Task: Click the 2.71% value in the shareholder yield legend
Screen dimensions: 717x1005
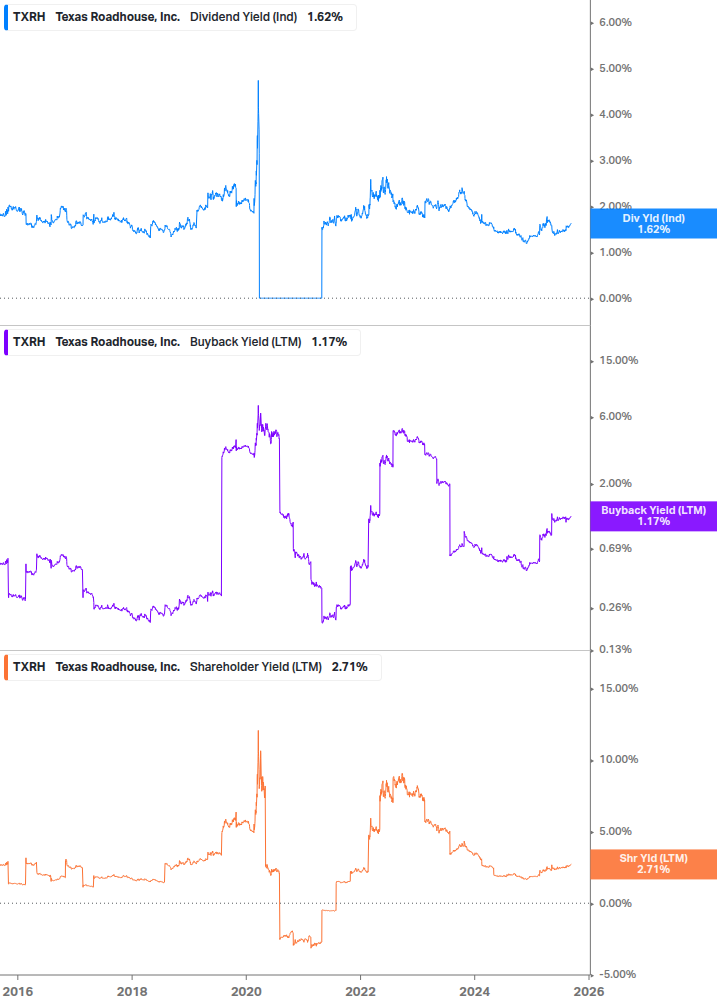Action: point(349,667)
